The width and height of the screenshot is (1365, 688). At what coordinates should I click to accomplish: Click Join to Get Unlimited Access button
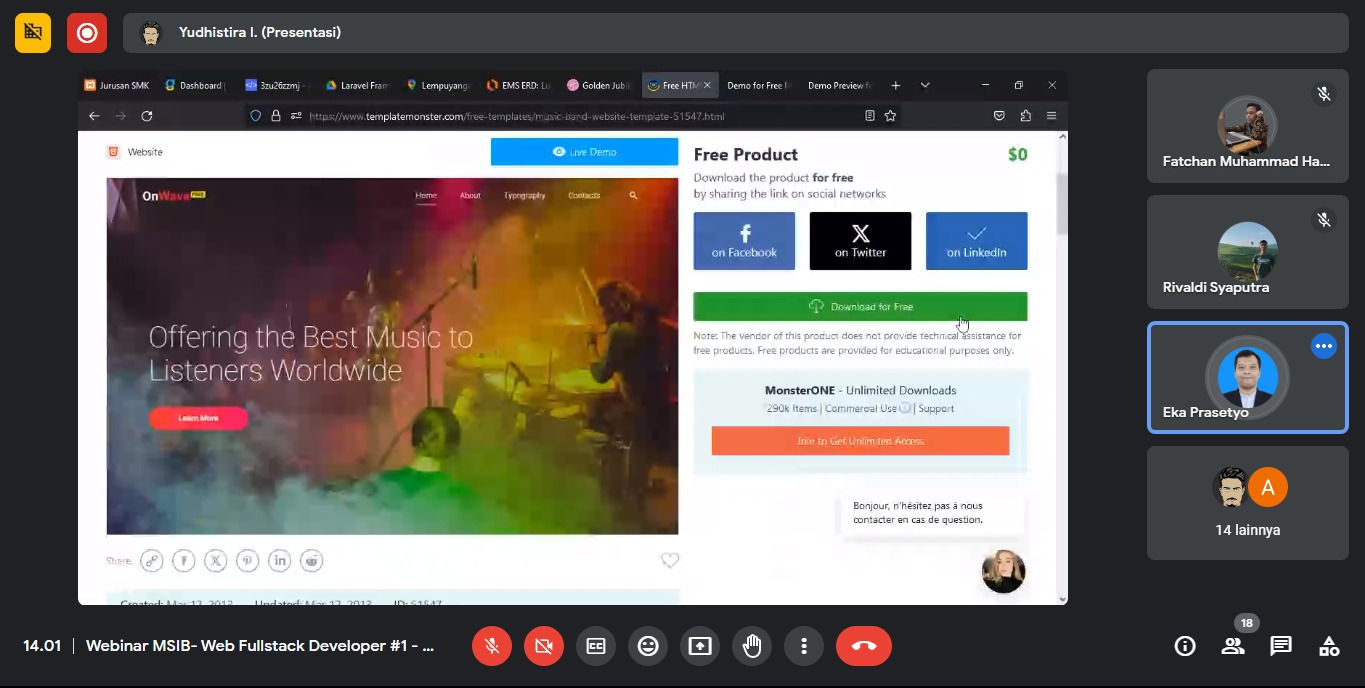(860, 441)
